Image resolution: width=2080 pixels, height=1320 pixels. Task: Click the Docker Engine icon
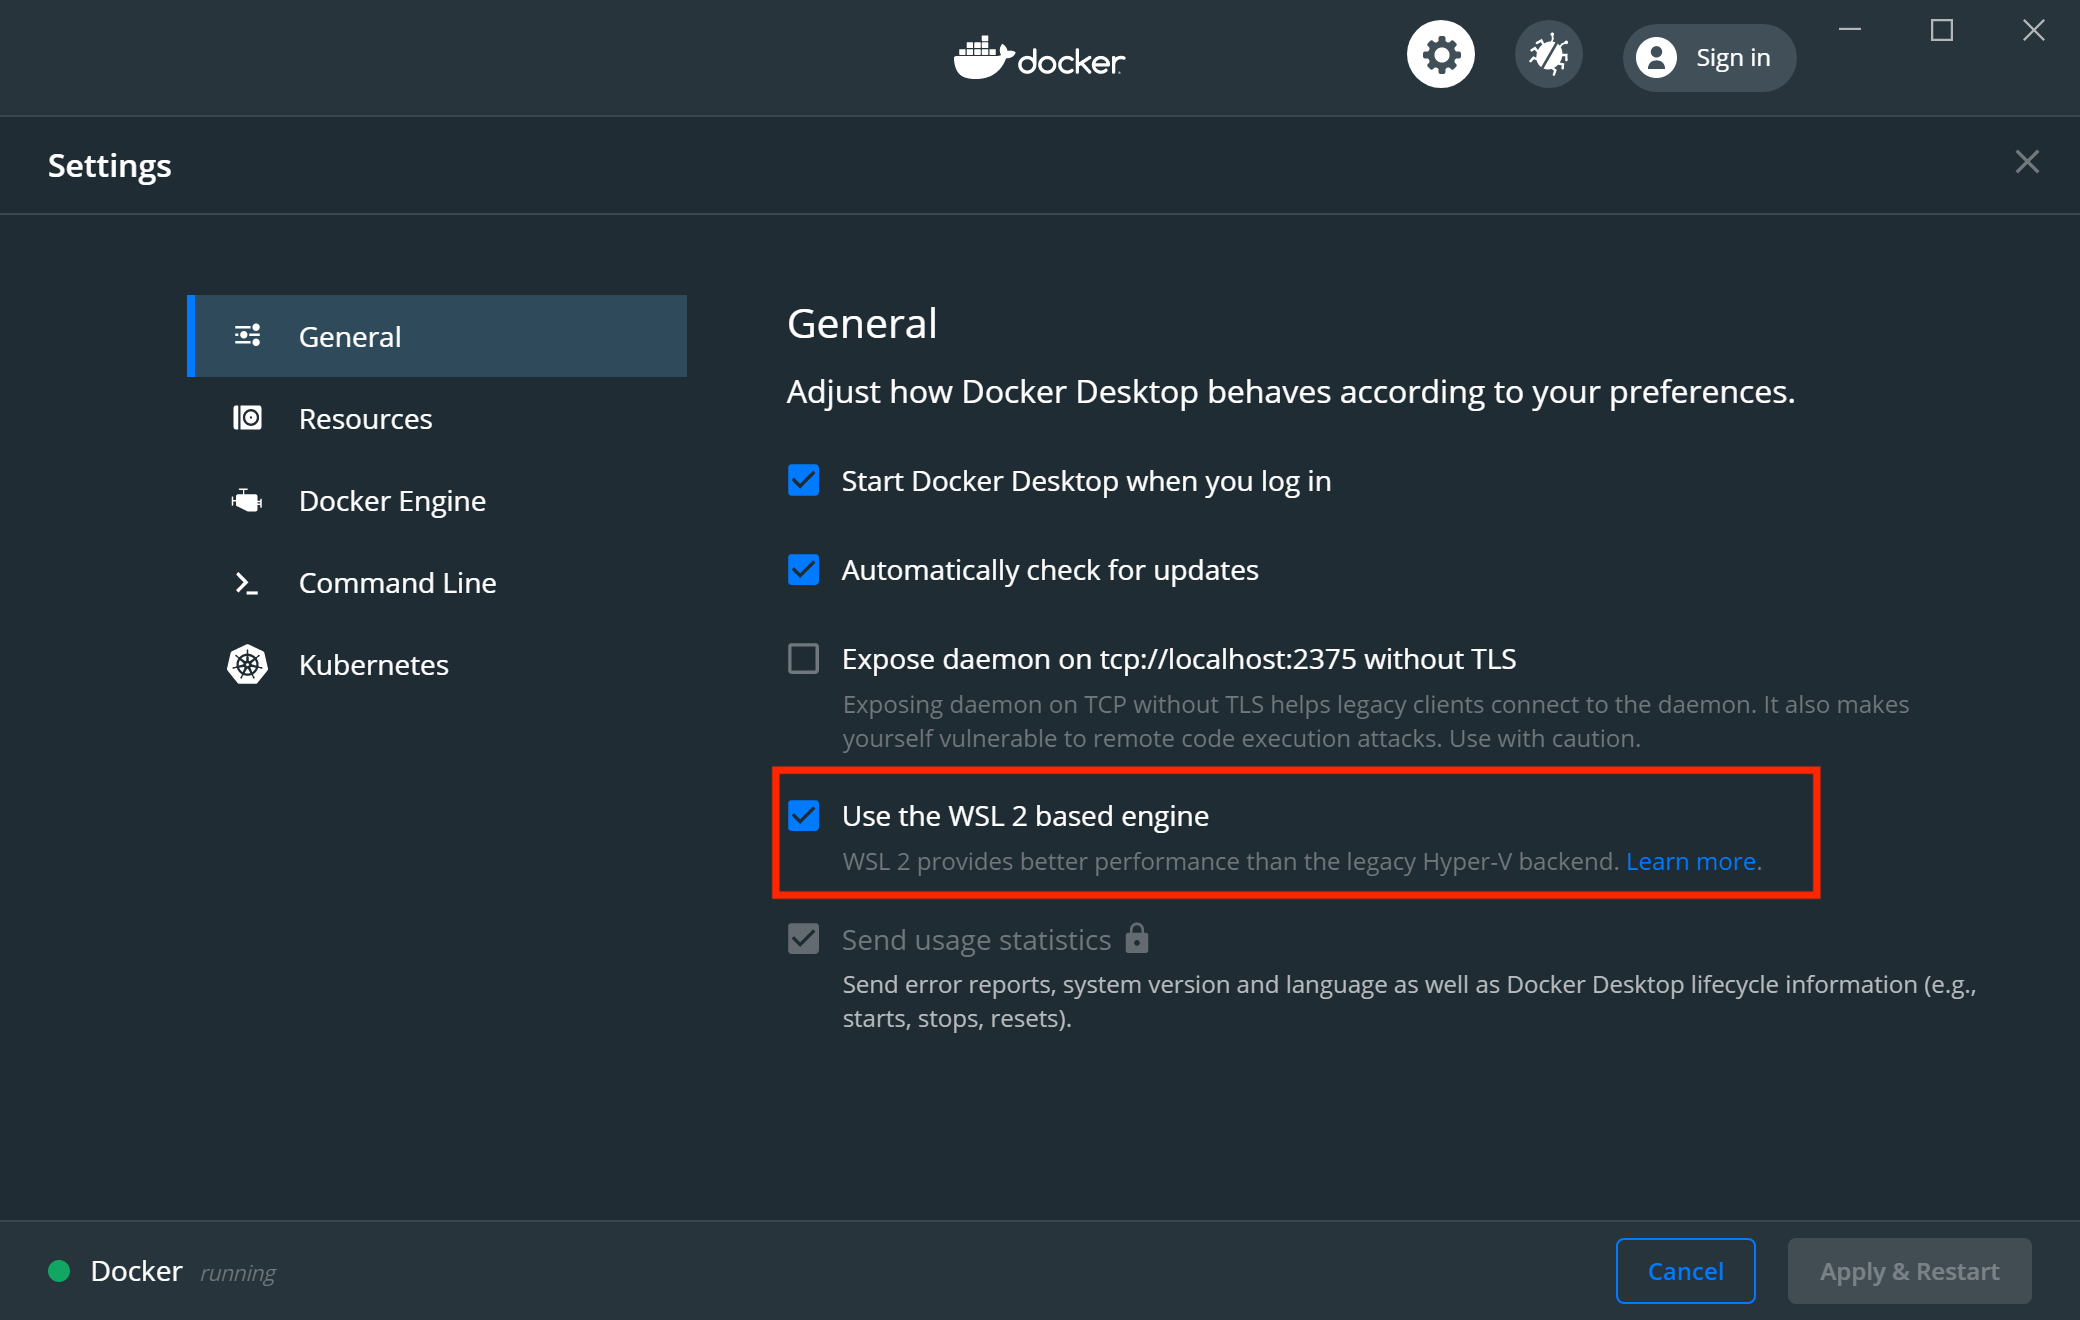(247, 500)
